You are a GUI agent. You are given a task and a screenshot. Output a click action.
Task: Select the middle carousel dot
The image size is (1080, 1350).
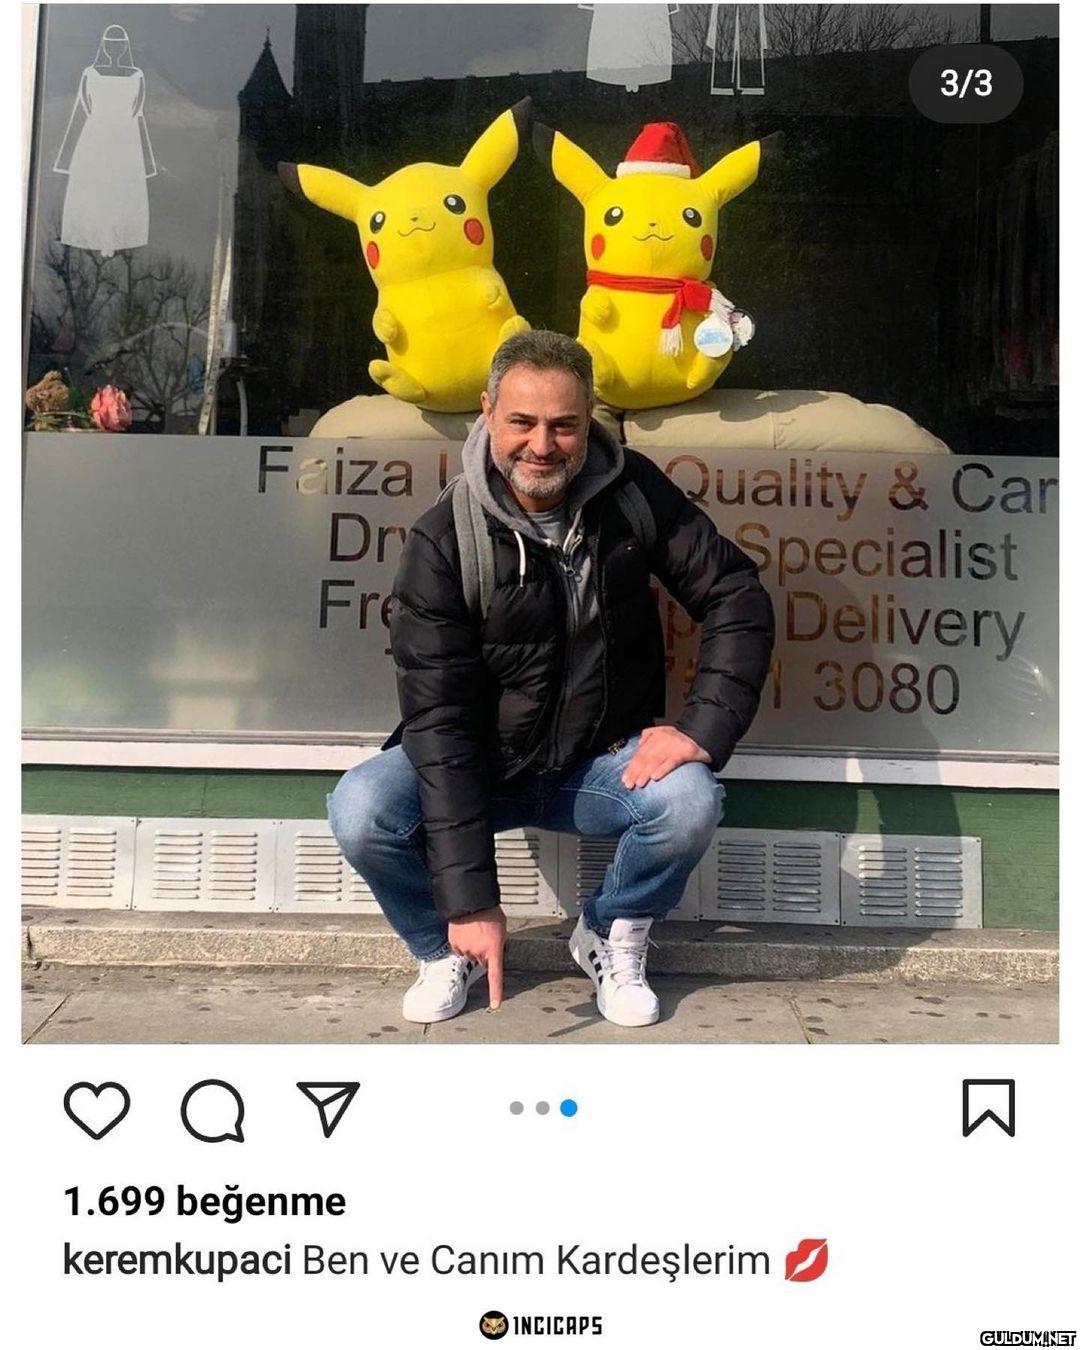click(542, 1108)
